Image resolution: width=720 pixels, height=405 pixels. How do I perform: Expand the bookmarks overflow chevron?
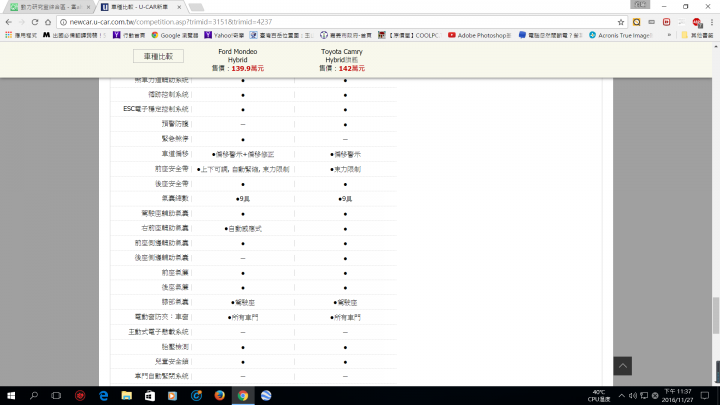click(x=669, y=35)
